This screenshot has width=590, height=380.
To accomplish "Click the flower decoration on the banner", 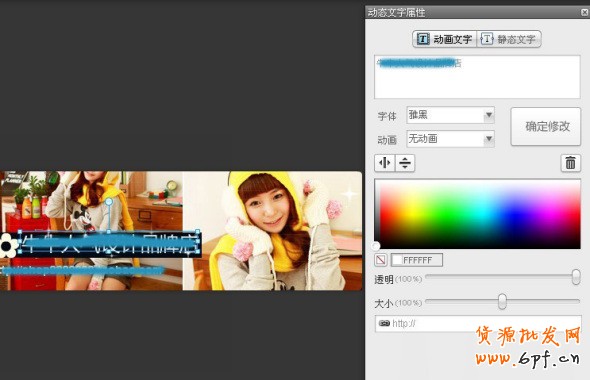I will tap(8, 245).
